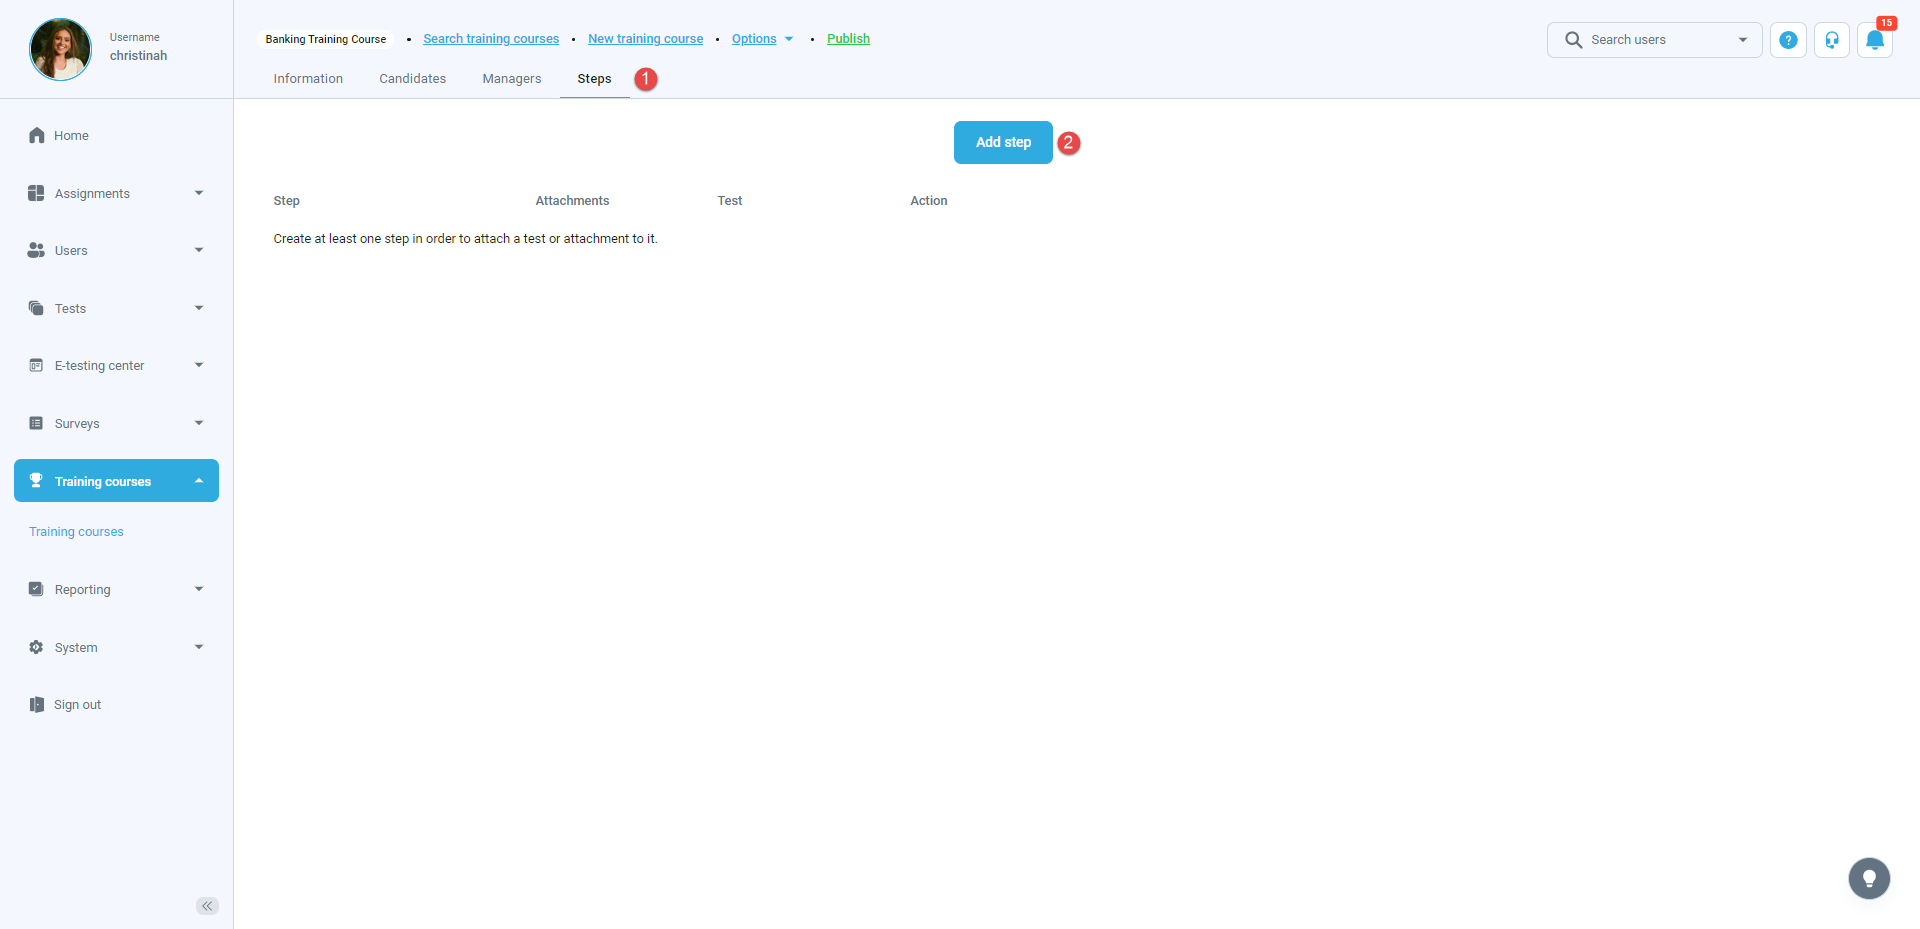Image resolution: width=1920 pixels, height=929 pixels.
Task: Collapse the sidebar with double-chevron icon
Action: (x=207, y=906)
